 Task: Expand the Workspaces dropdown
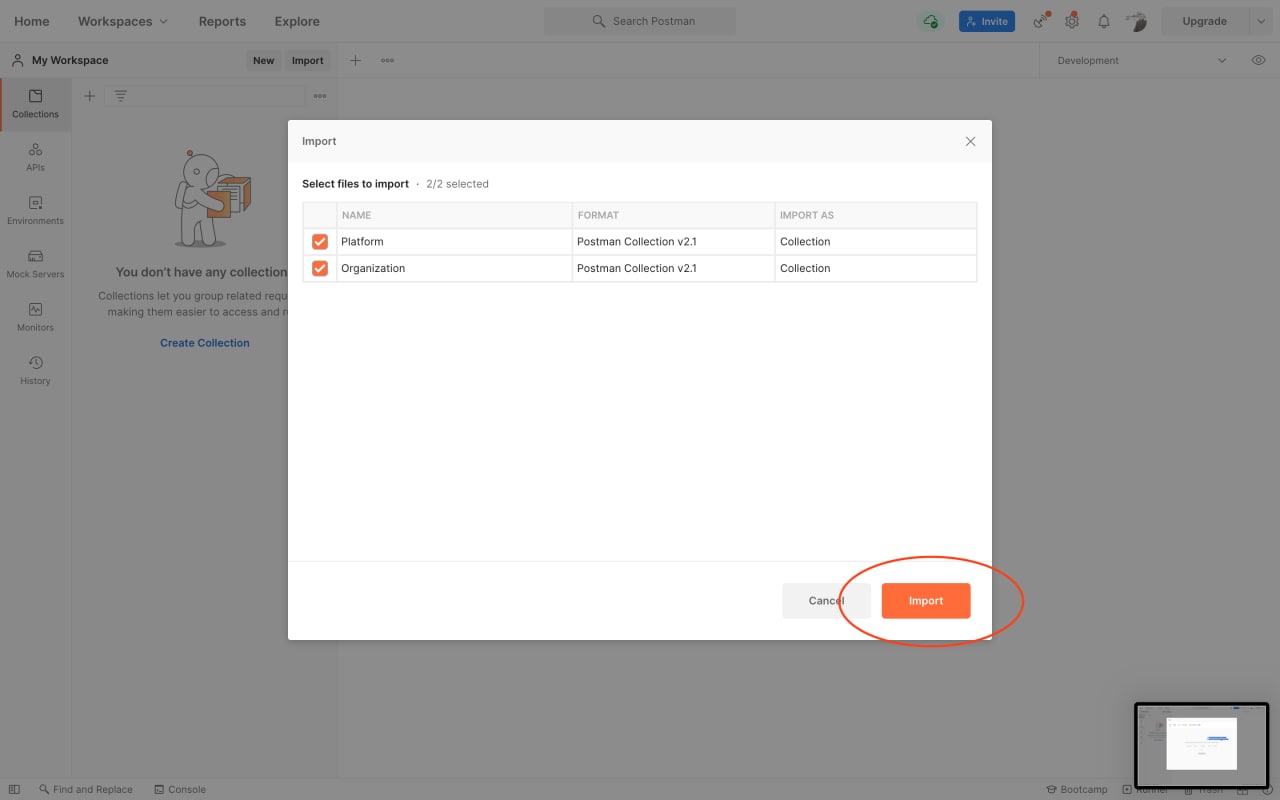point(123,21)
